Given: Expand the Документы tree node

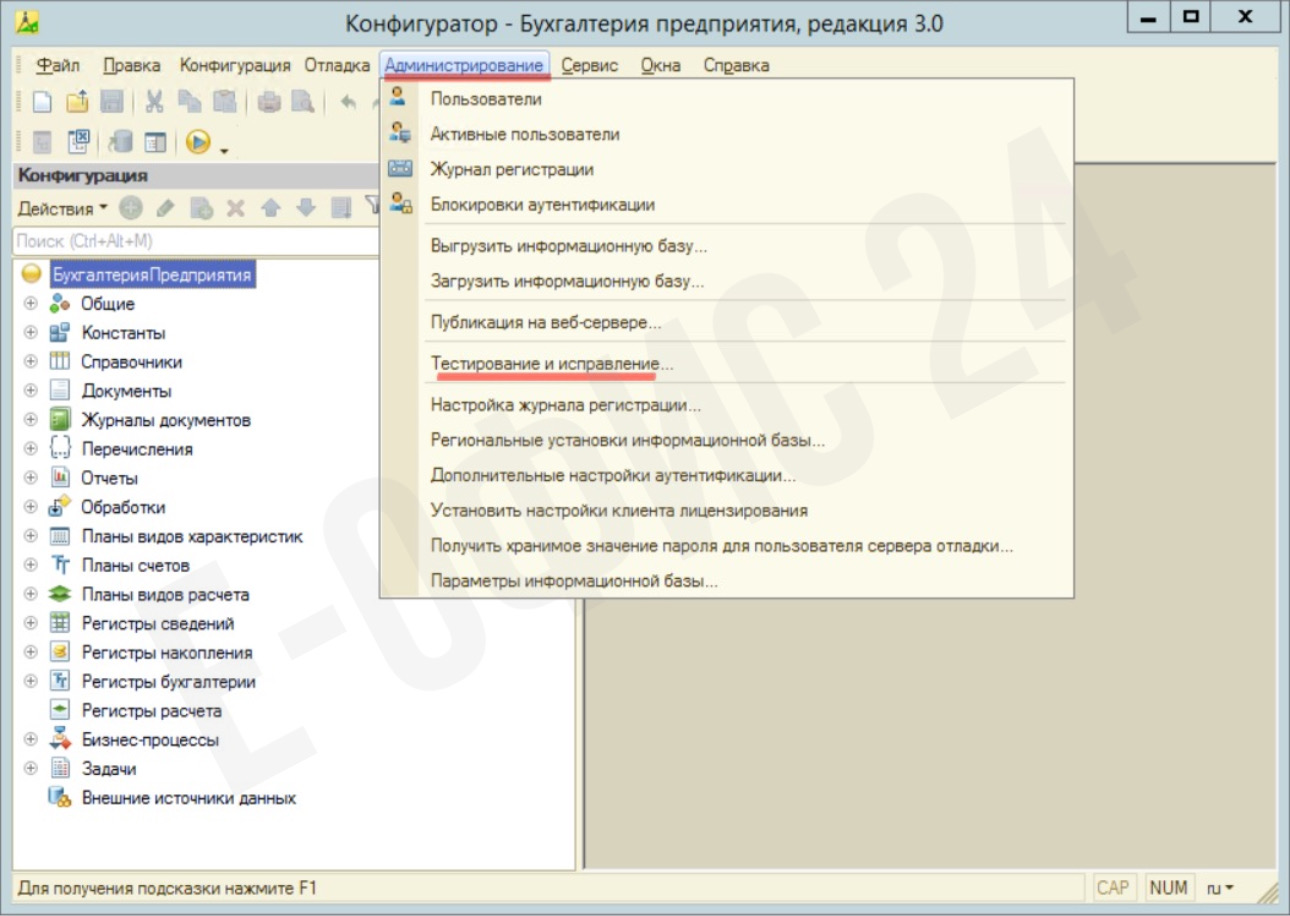Looking at the screenshot, I should coord(31,391).
